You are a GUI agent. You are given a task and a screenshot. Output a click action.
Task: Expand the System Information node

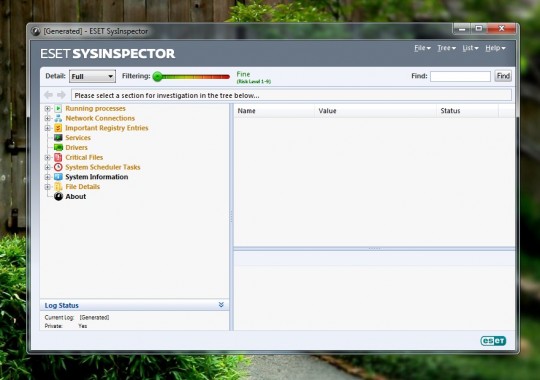[x=48, y=177]
